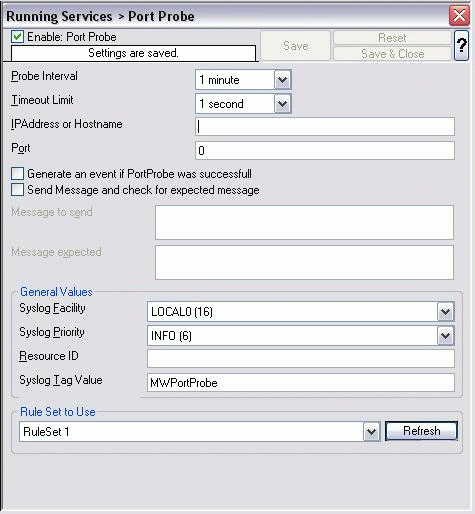Image resolution: width=475 pixels, height=514 pixels.
Task: Open the help question mark icon
Action: pos(461,45)
